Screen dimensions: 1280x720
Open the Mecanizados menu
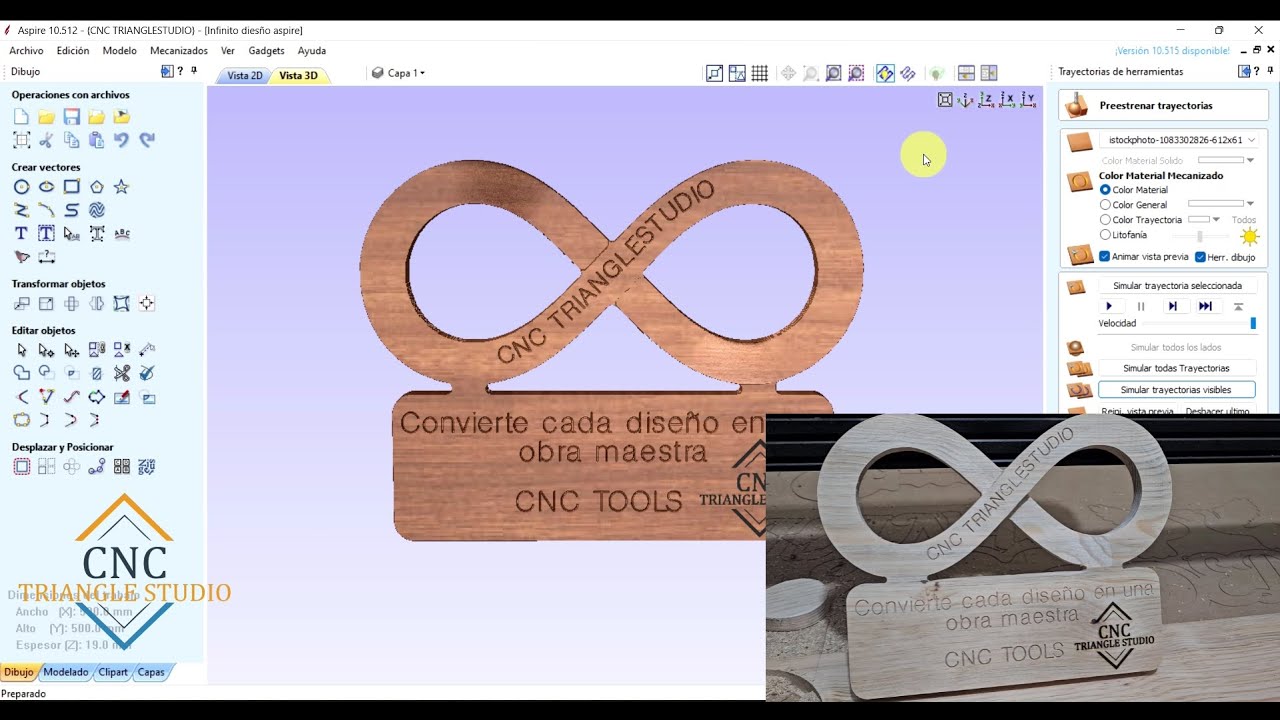point(179,51)
